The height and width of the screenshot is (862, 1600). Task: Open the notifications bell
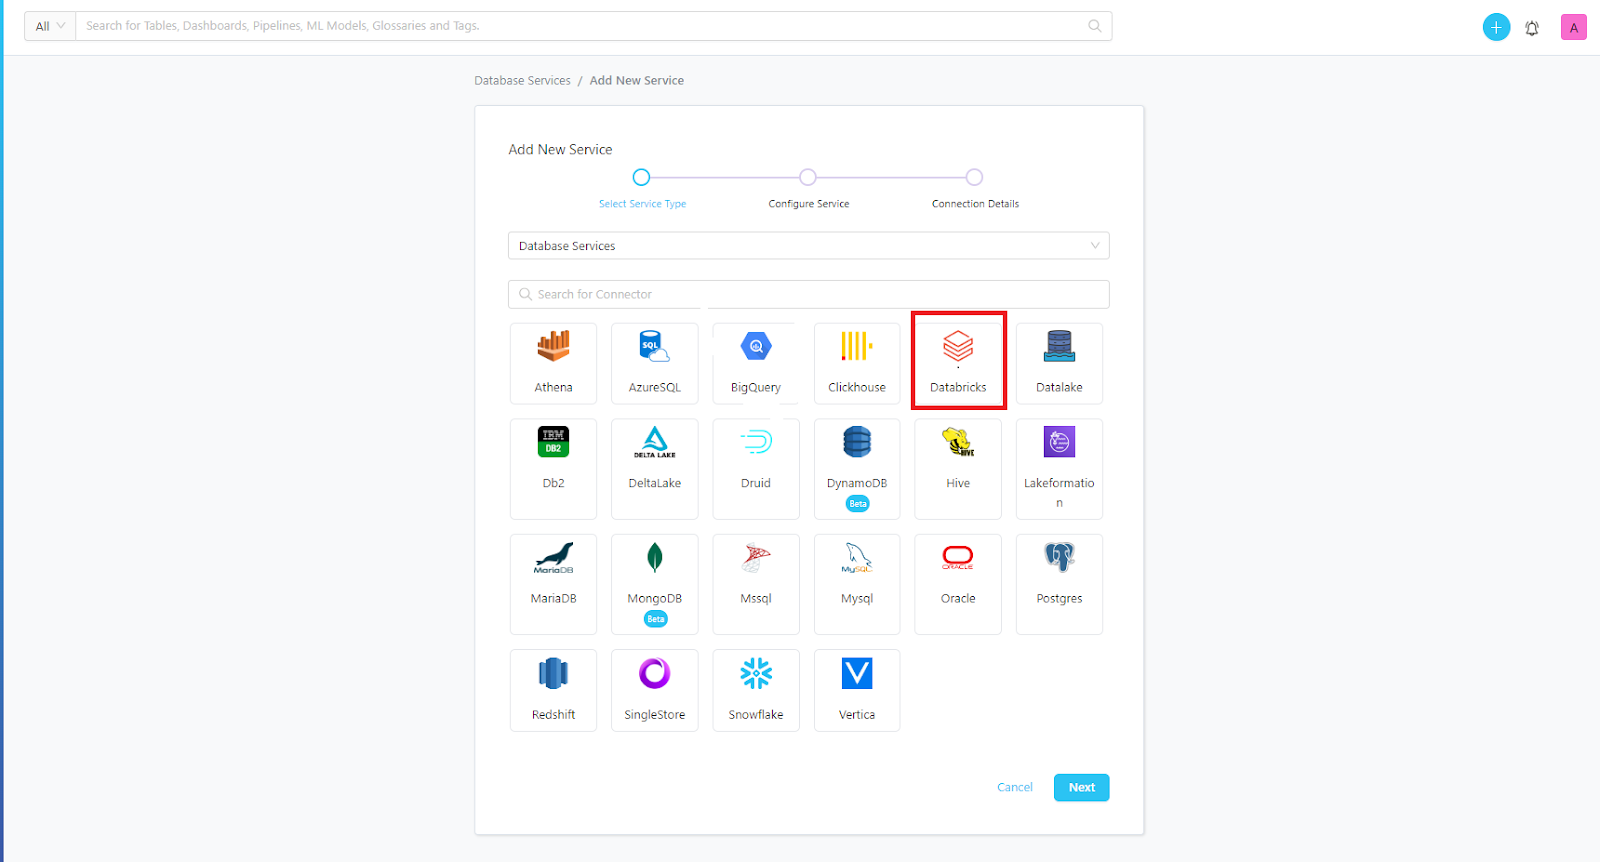1532,28
